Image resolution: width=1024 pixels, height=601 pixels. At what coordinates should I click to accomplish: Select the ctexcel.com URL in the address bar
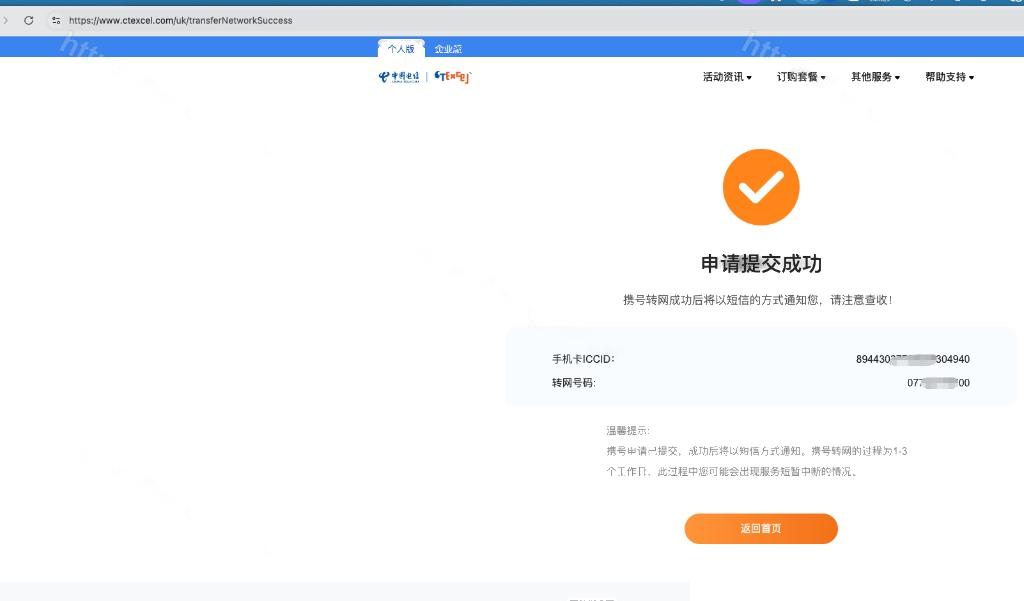(181, 20)
